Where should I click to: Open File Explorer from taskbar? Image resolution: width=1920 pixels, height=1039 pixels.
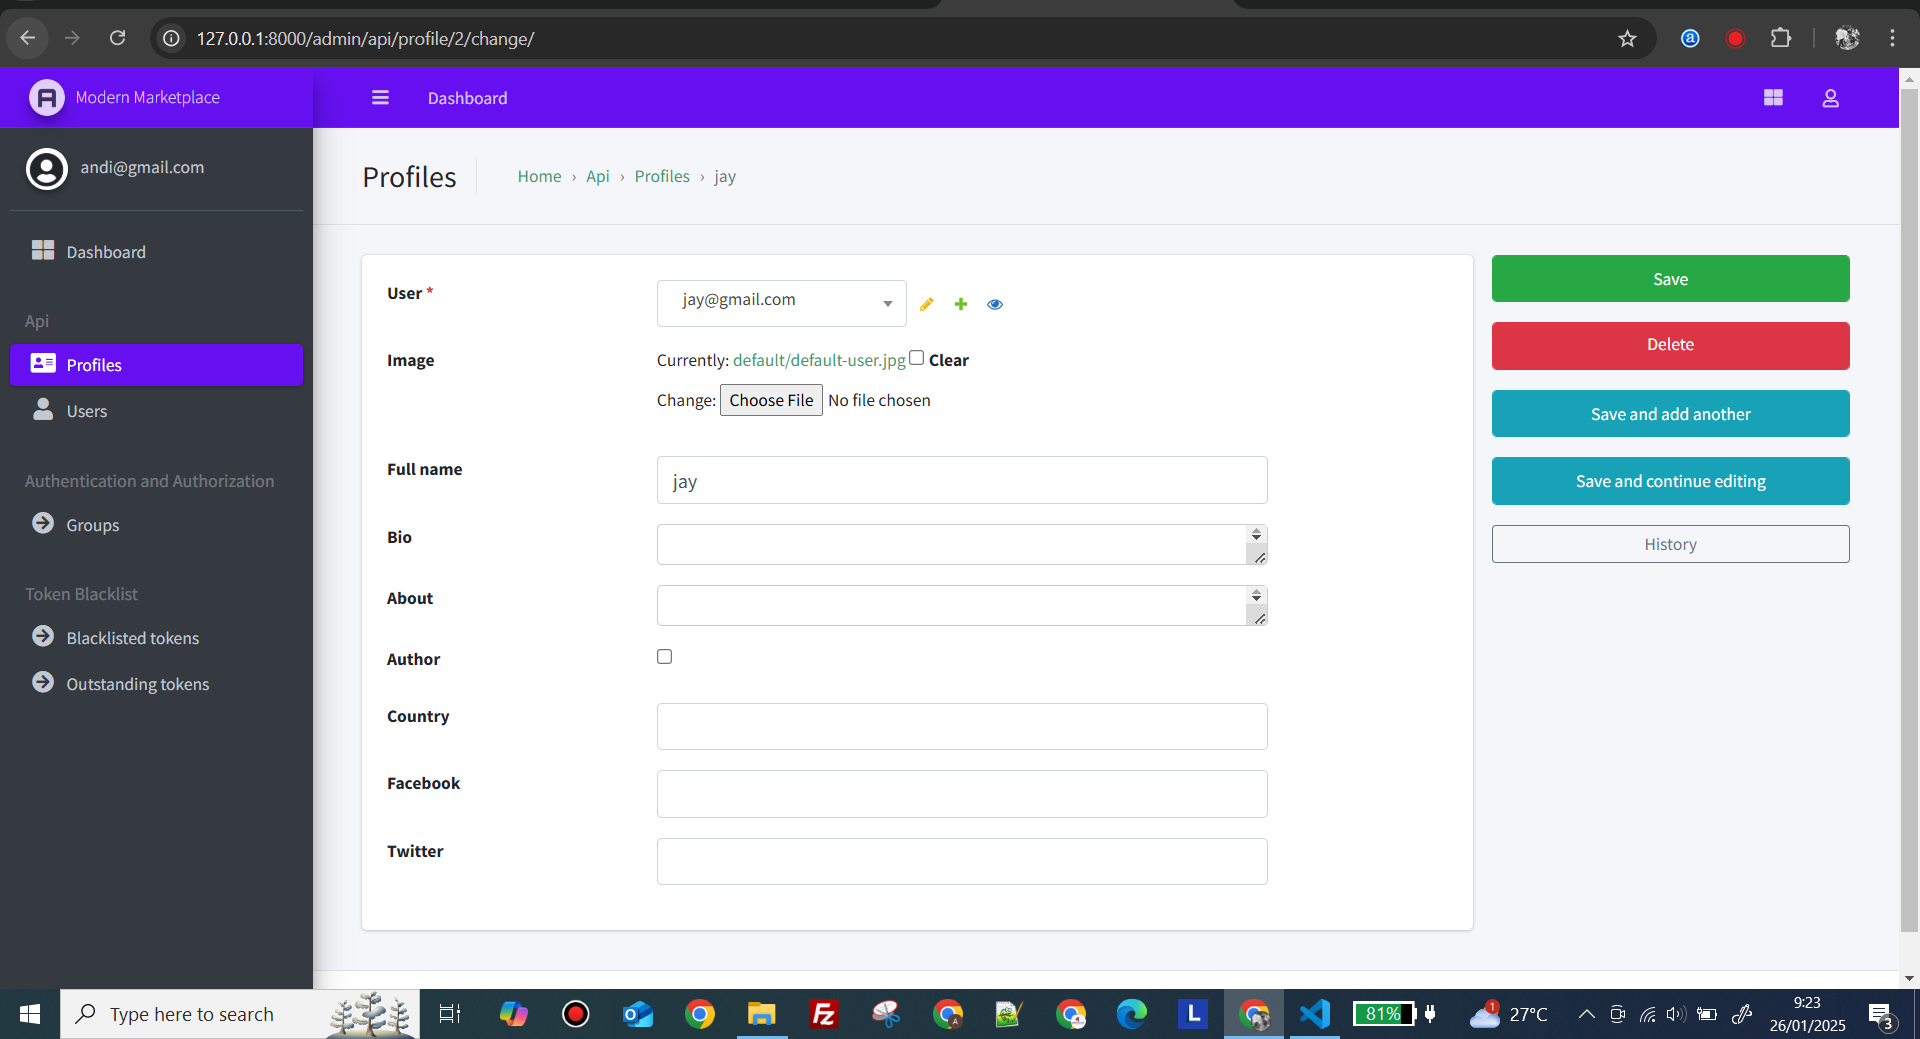762,1014
